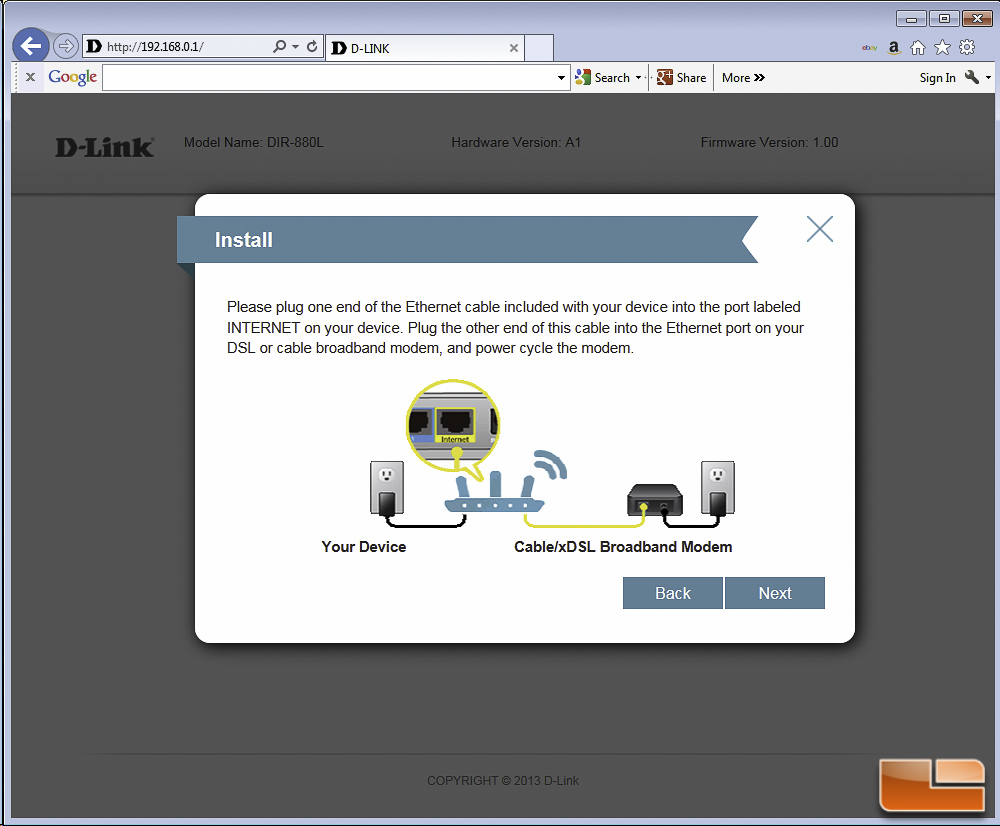
Task: Click the right power outlet illustration
Action: [x=717, y=488]
